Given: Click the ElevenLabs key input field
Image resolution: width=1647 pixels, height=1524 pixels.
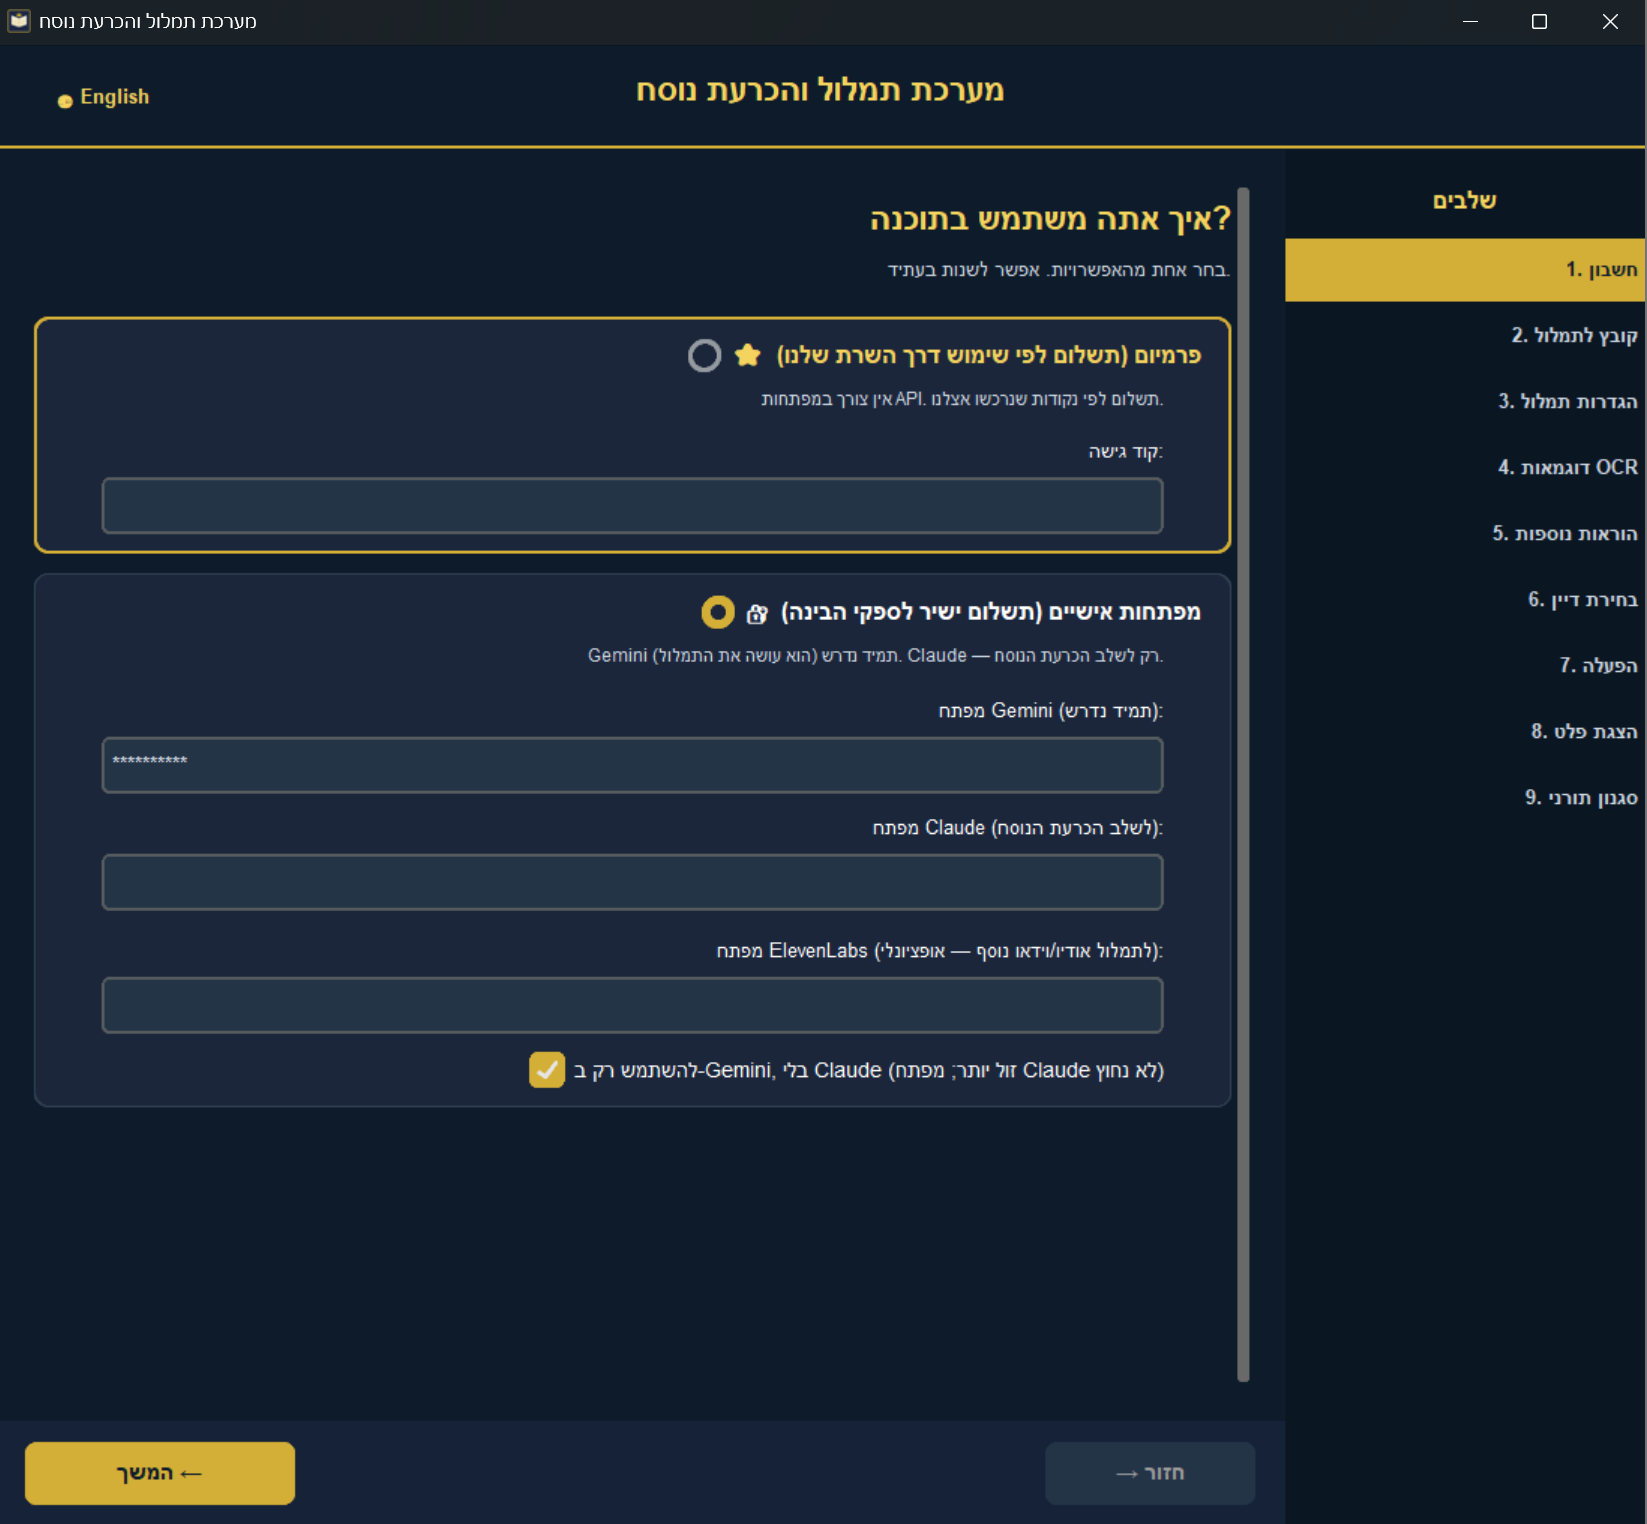Looking at the screenshot, I should [632, 1005].
